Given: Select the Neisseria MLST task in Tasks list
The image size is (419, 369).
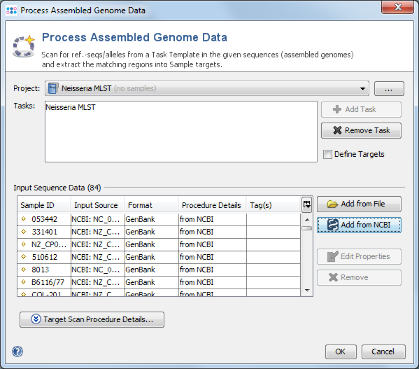Looking at the screenshot, I should click(71, 107).
